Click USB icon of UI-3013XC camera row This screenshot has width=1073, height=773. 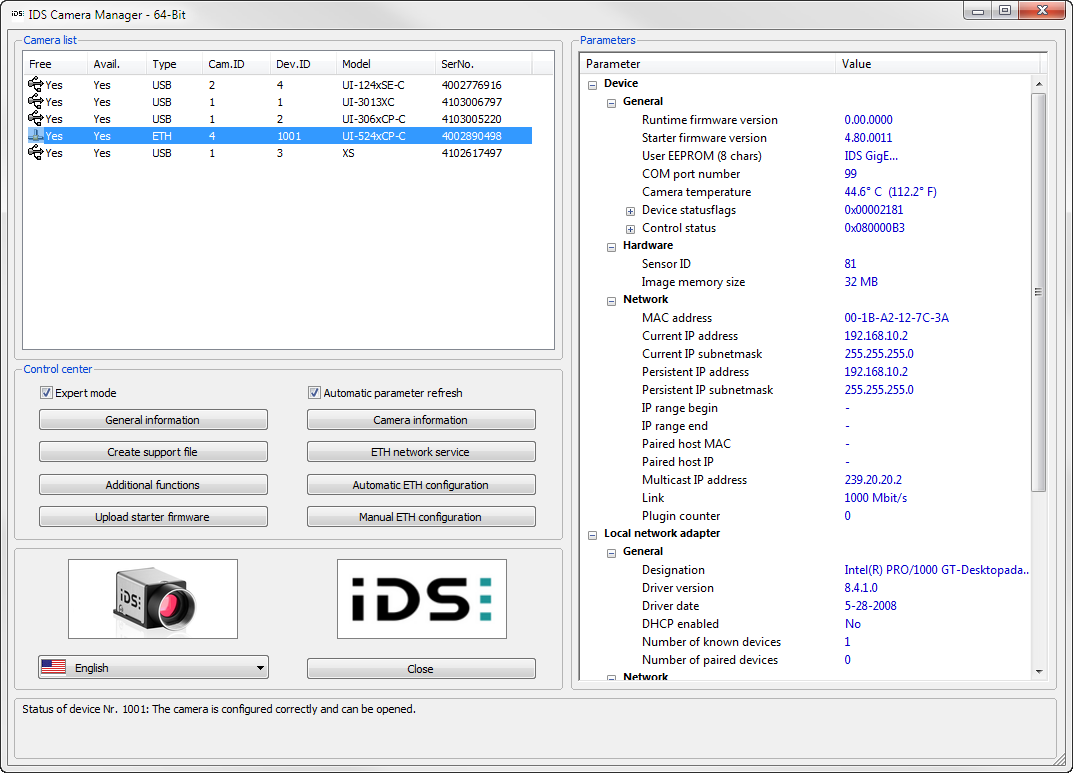coord(36,101)
